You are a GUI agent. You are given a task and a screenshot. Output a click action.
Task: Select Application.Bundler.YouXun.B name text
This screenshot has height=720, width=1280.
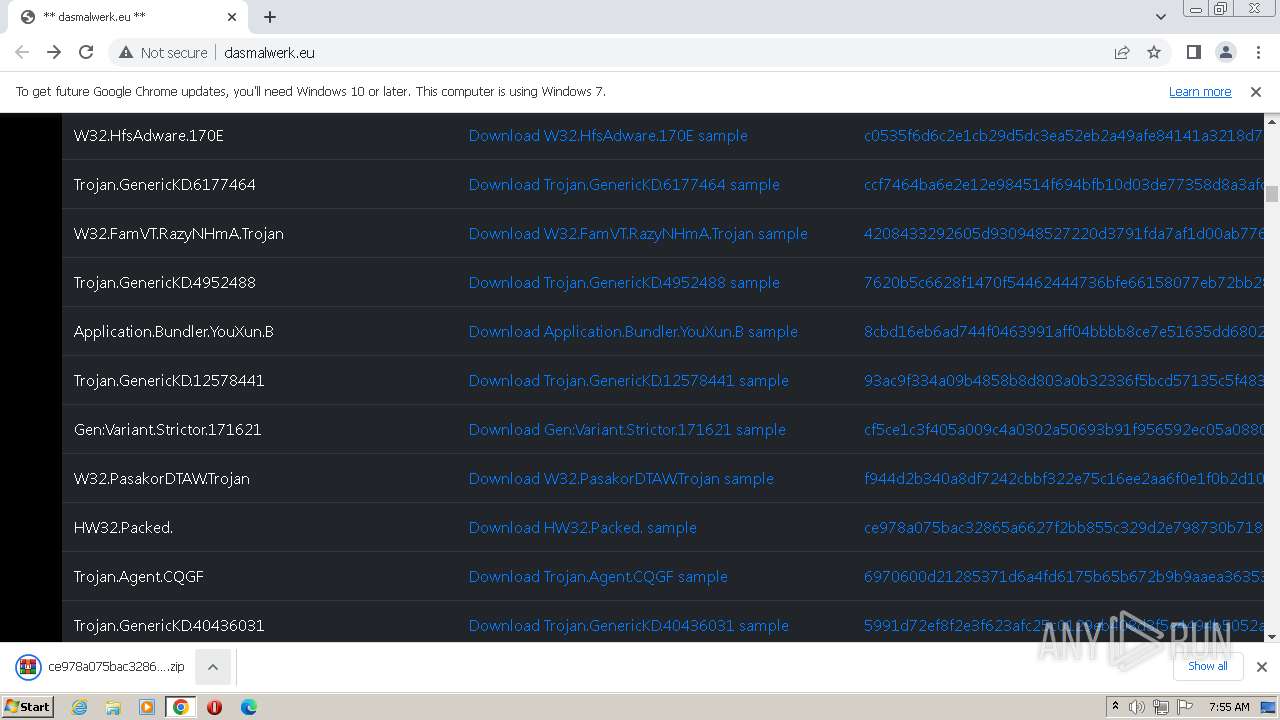click(174, 331)
